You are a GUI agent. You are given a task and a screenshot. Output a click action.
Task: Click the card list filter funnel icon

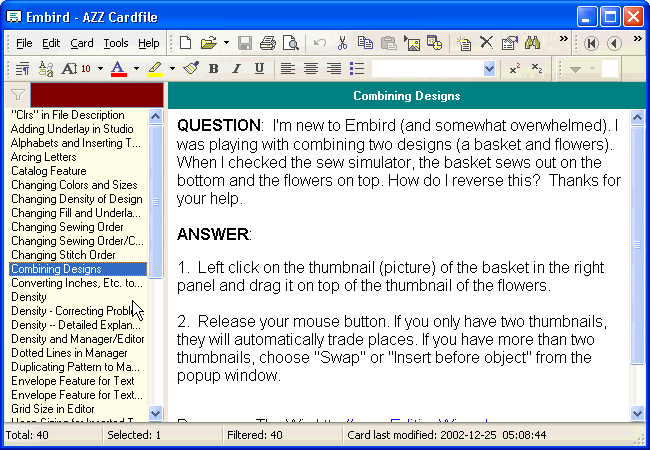click(x=18, y=95)
